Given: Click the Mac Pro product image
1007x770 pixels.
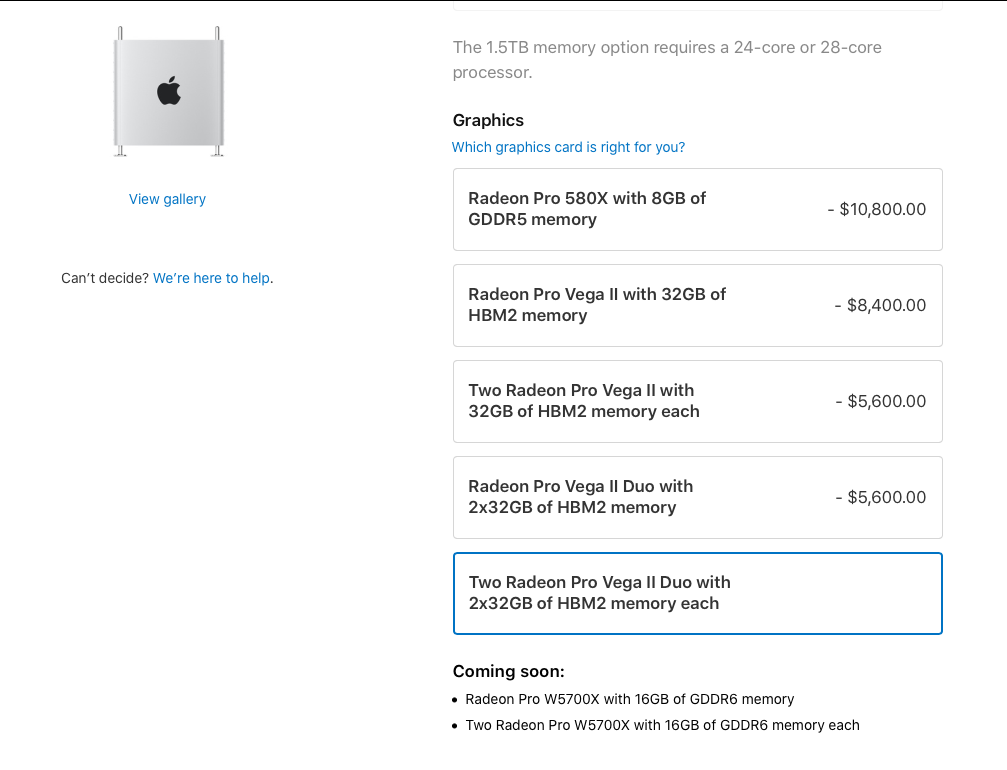Looking at the screenshot, I should (168, 120).
